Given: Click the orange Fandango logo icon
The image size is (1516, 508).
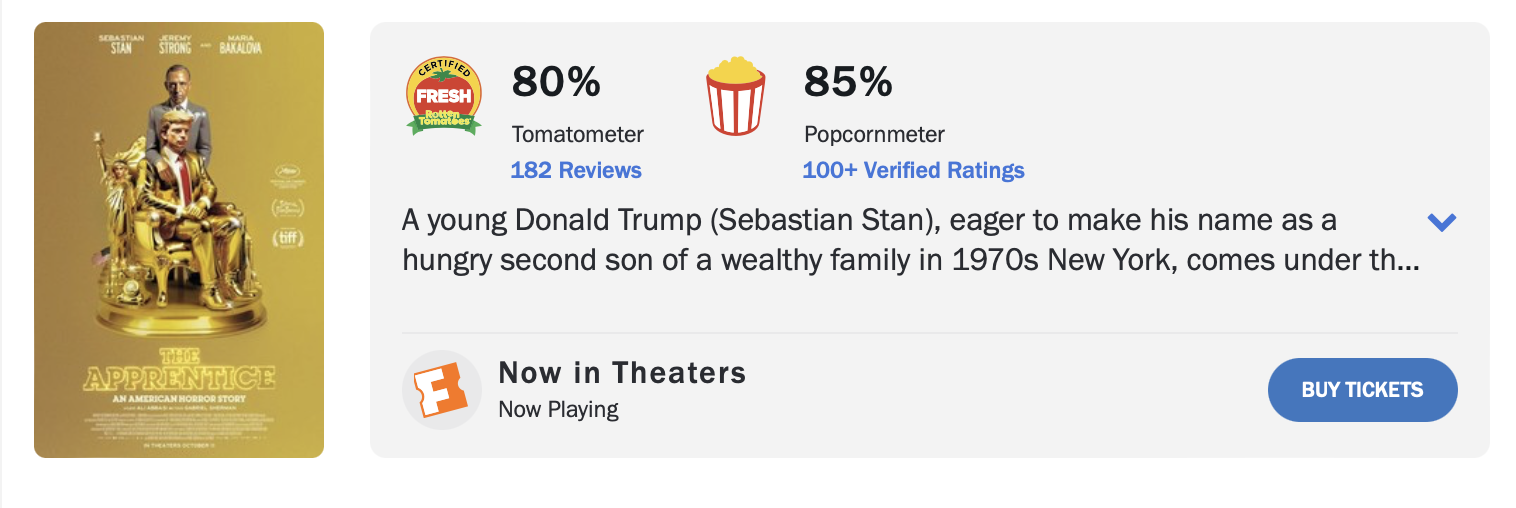Looking at the screenshot, I should click(x=442, y=390).
